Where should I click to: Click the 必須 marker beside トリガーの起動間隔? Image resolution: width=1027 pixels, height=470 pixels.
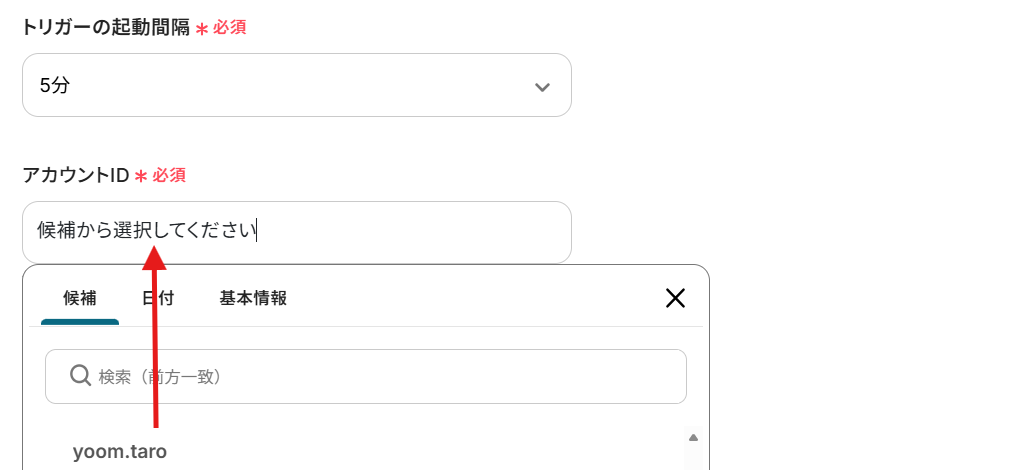(x=229, y=27)
